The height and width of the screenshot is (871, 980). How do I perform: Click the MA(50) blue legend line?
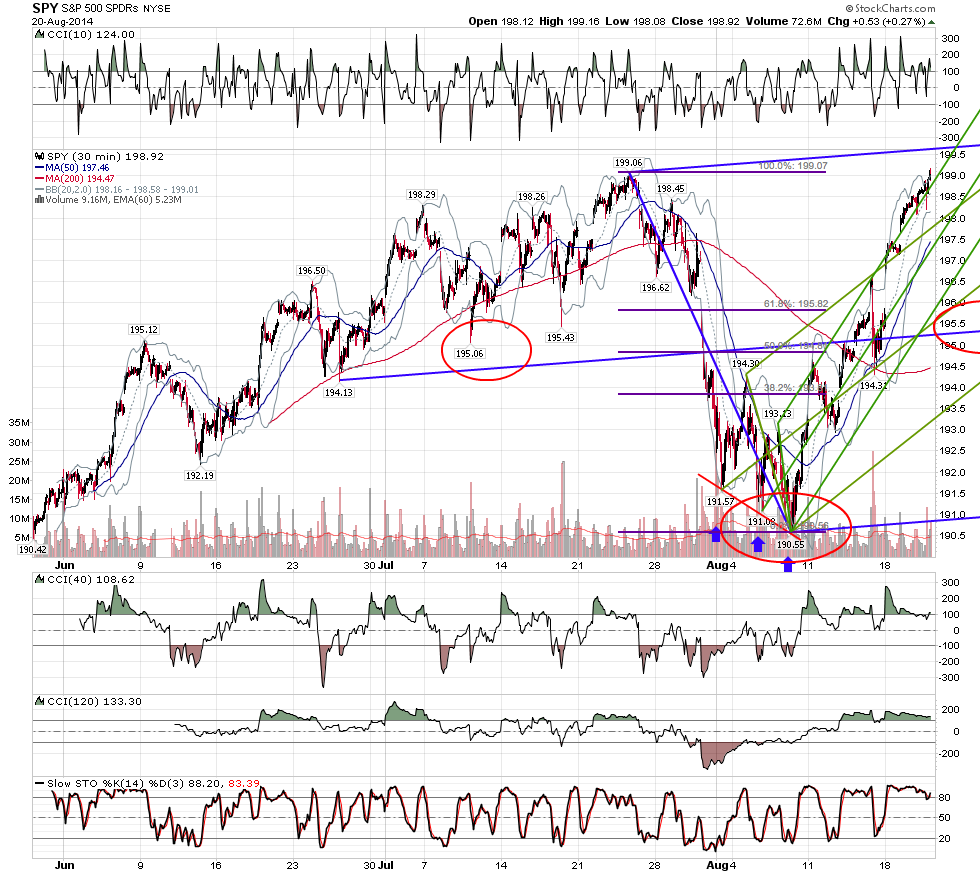[x=39, y=167]
